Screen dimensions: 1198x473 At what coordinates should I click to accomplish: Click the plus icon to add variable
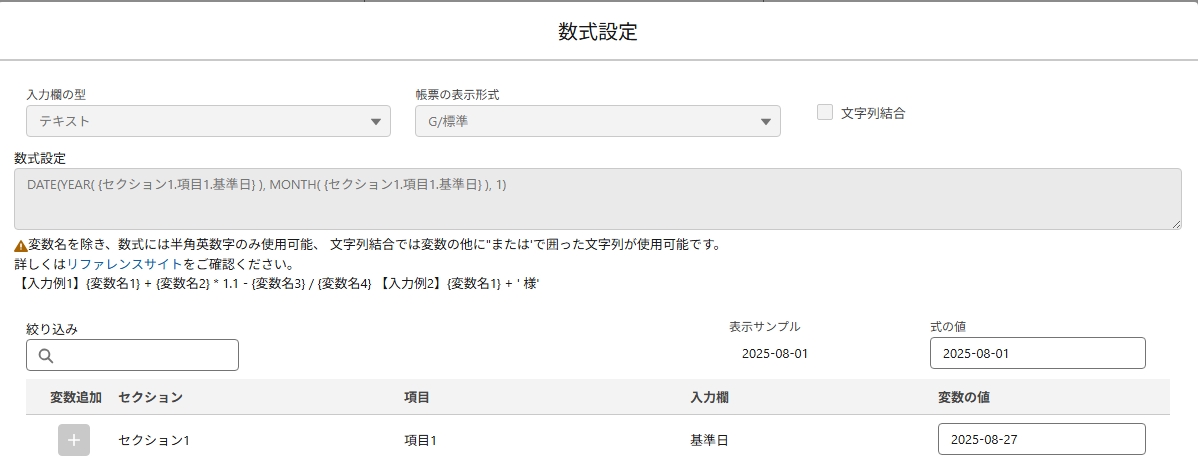click(x=74, y=440)
